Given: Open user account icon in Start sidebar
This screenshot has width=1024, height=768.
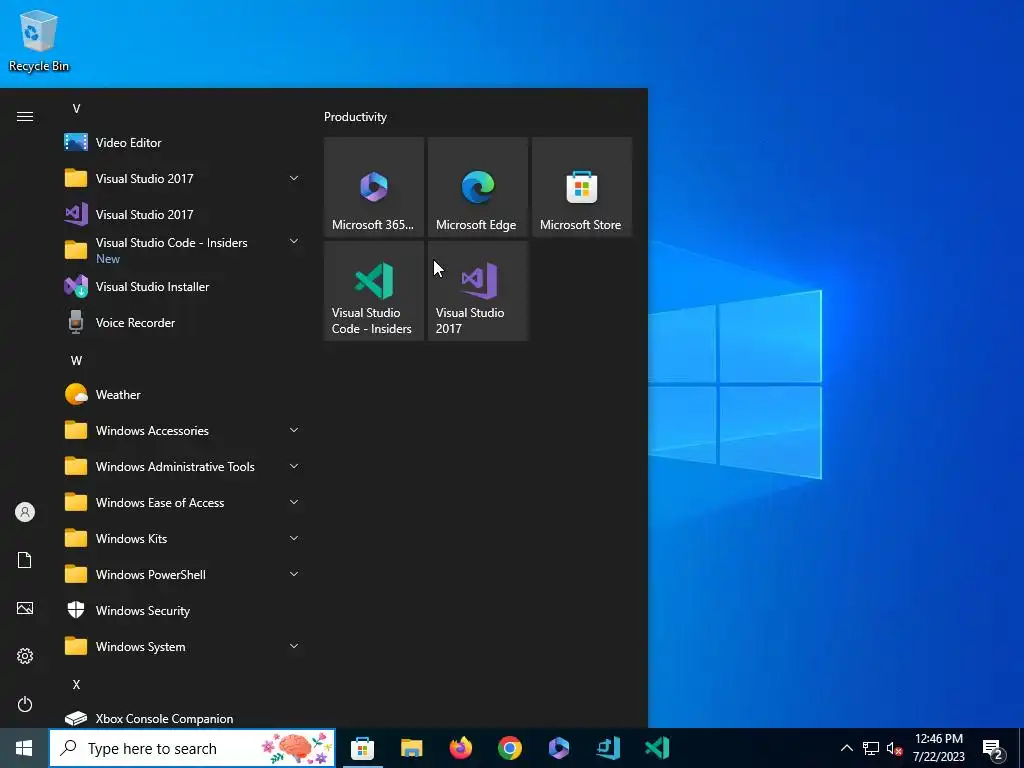Looking at the screenshot, I should pyautogui.click(x=25, y=512).
